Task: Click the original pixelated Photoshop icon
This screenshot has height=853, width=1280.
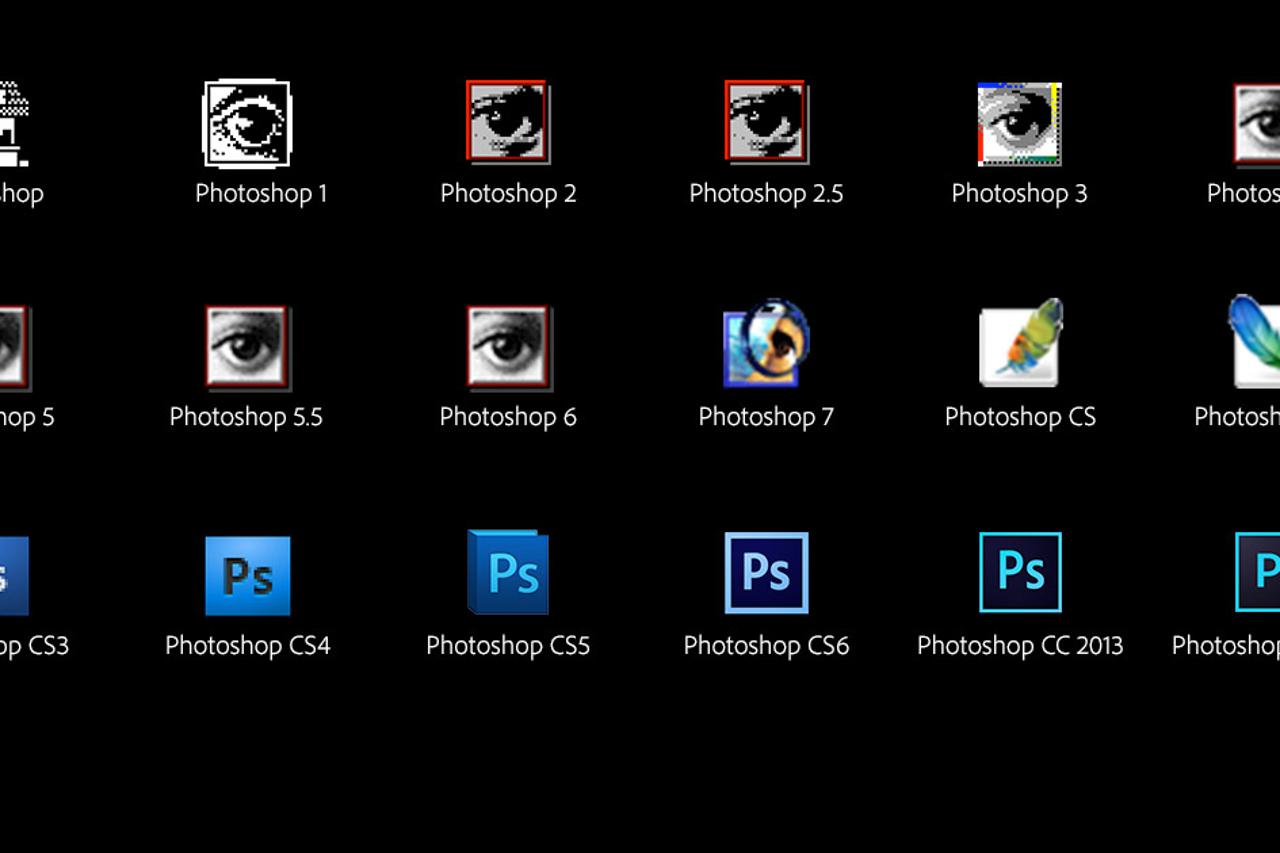Action: tap(12, 120)
